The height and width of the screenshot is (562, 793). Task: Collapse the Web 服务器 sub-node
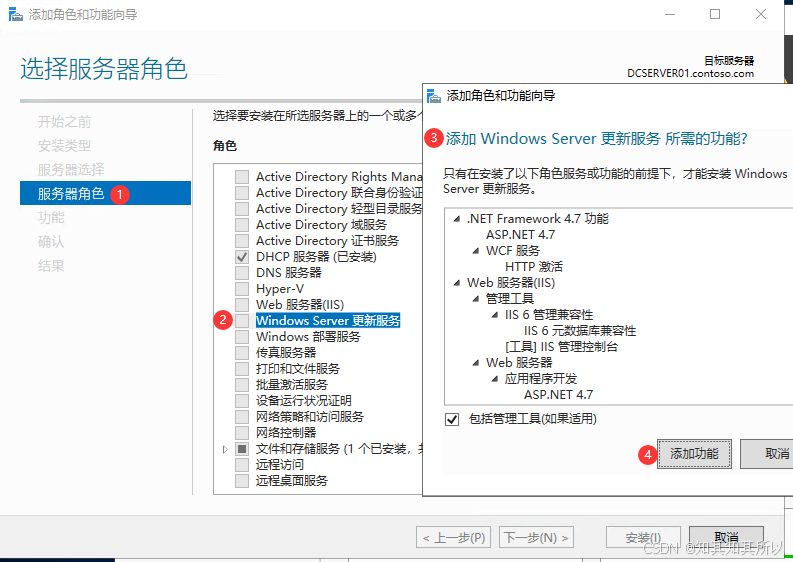[x=475, y=363]
